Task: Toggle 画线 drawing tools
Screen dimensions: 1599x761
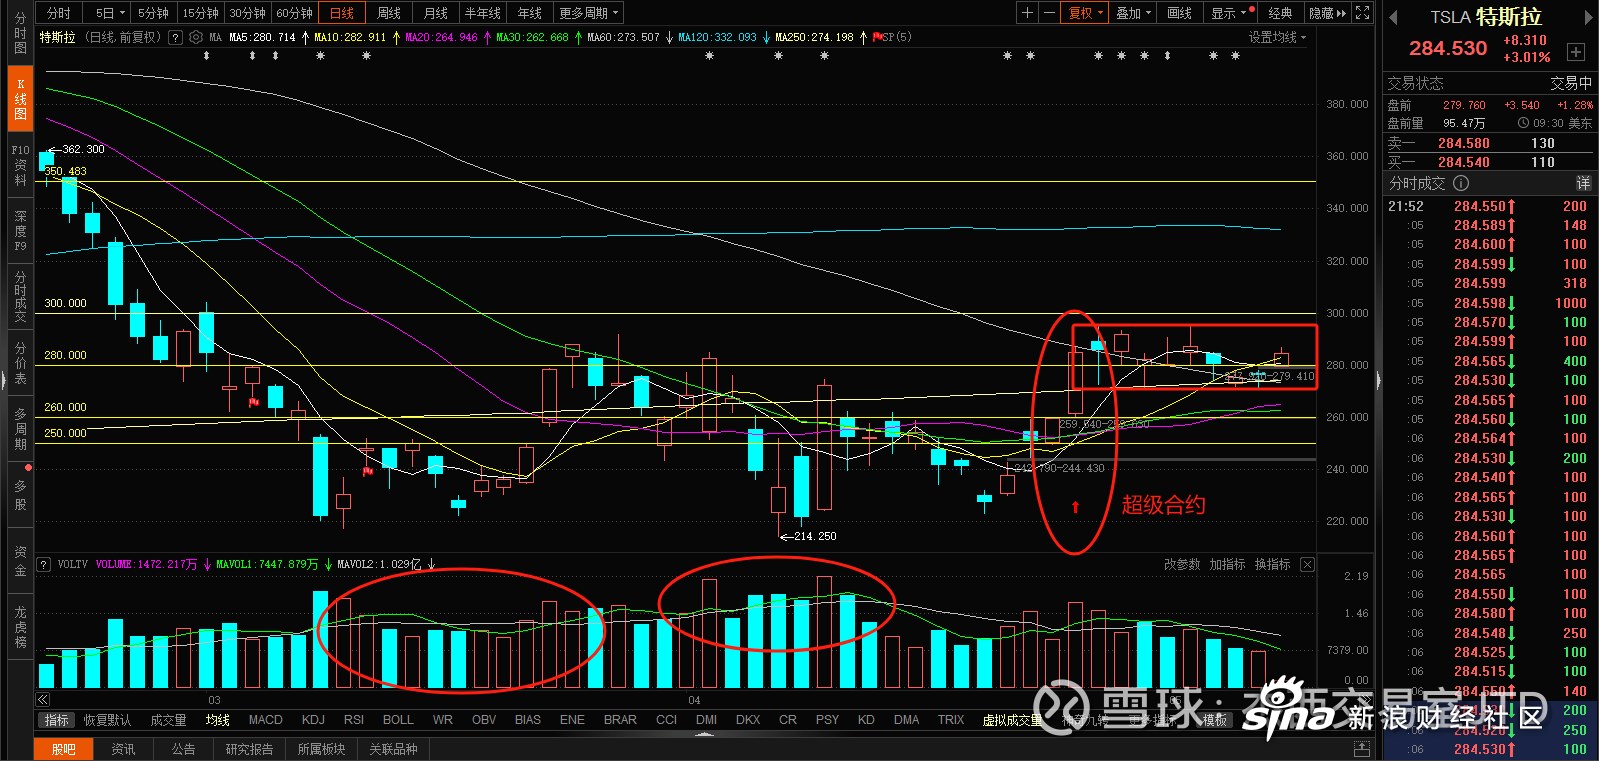Action: click(1180, 13)
